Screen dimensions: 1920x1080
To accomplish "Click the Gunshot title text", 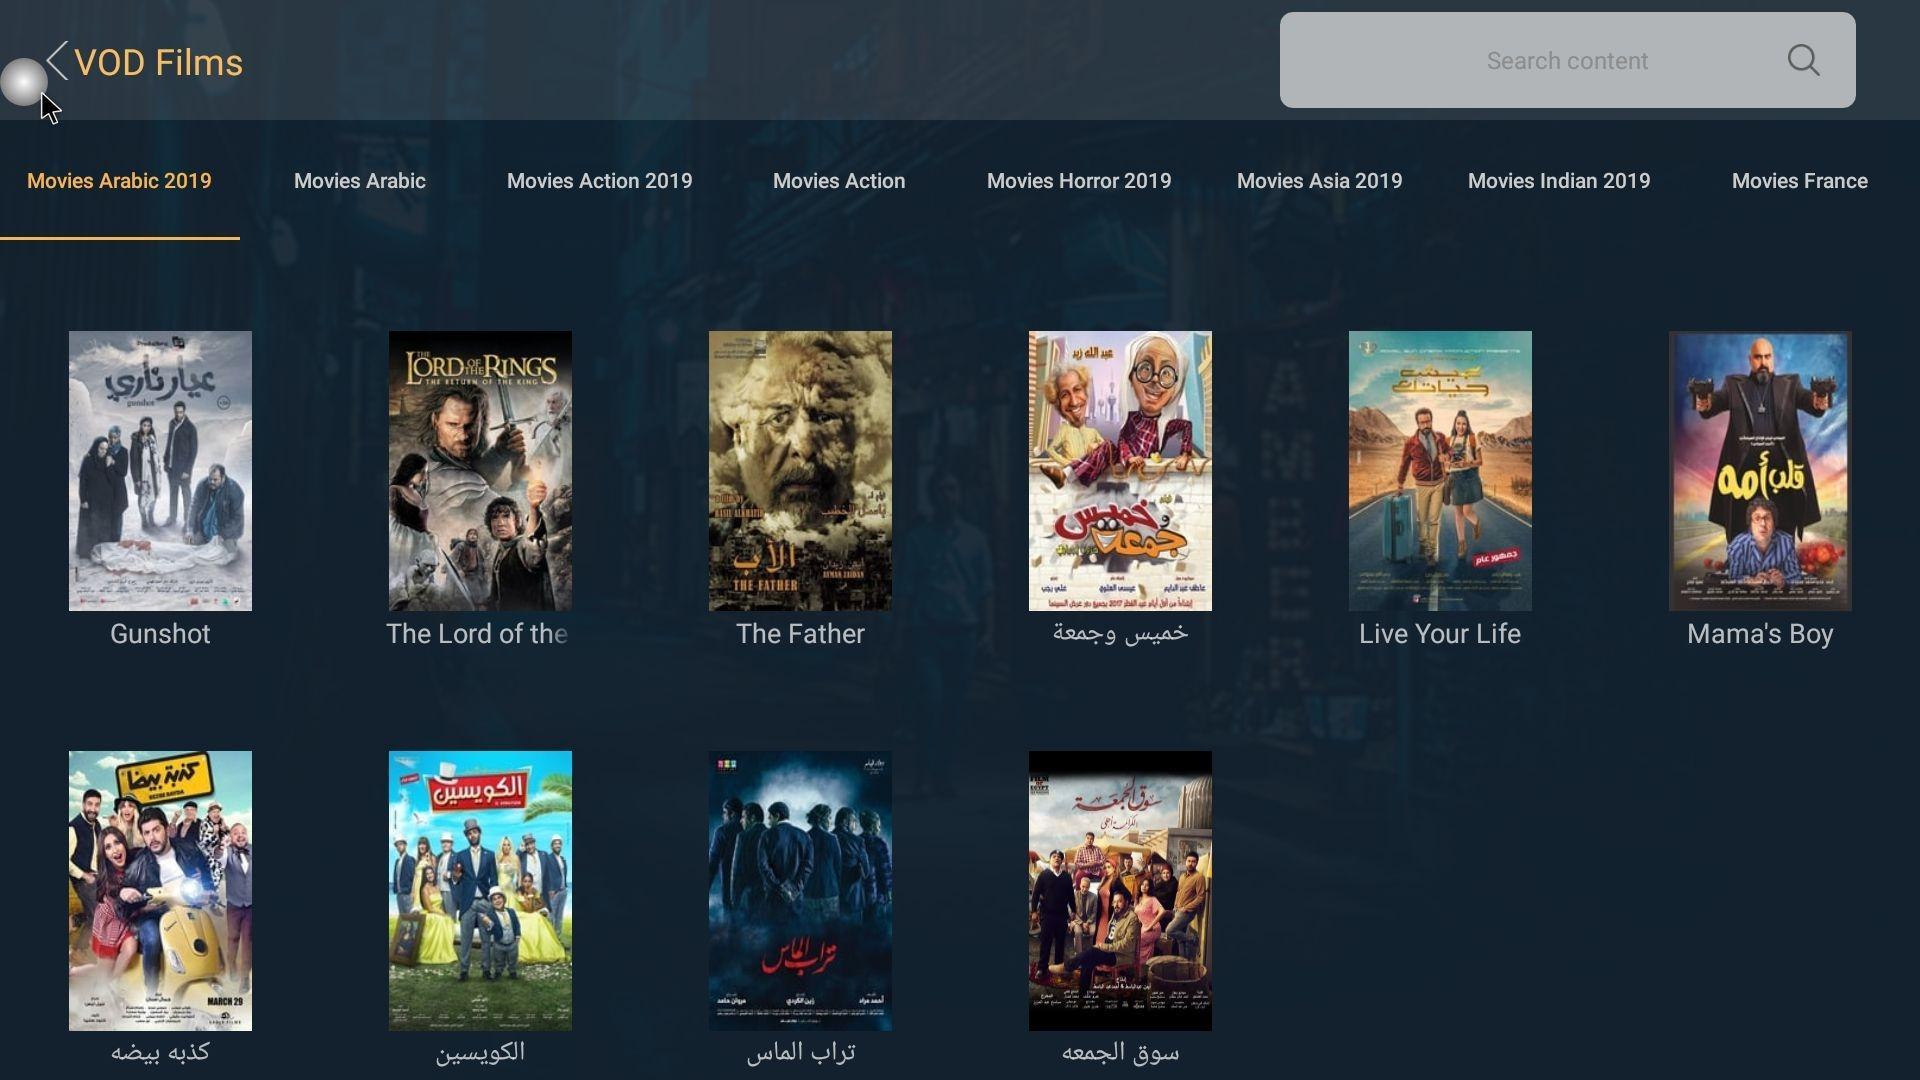I will point(160,634).
